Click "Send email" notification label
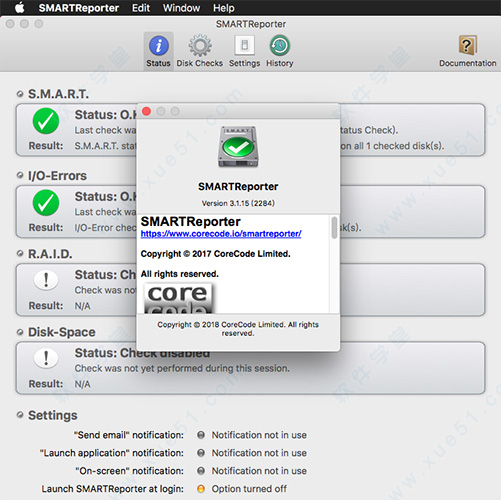The image size is (501, 500). 128,435
